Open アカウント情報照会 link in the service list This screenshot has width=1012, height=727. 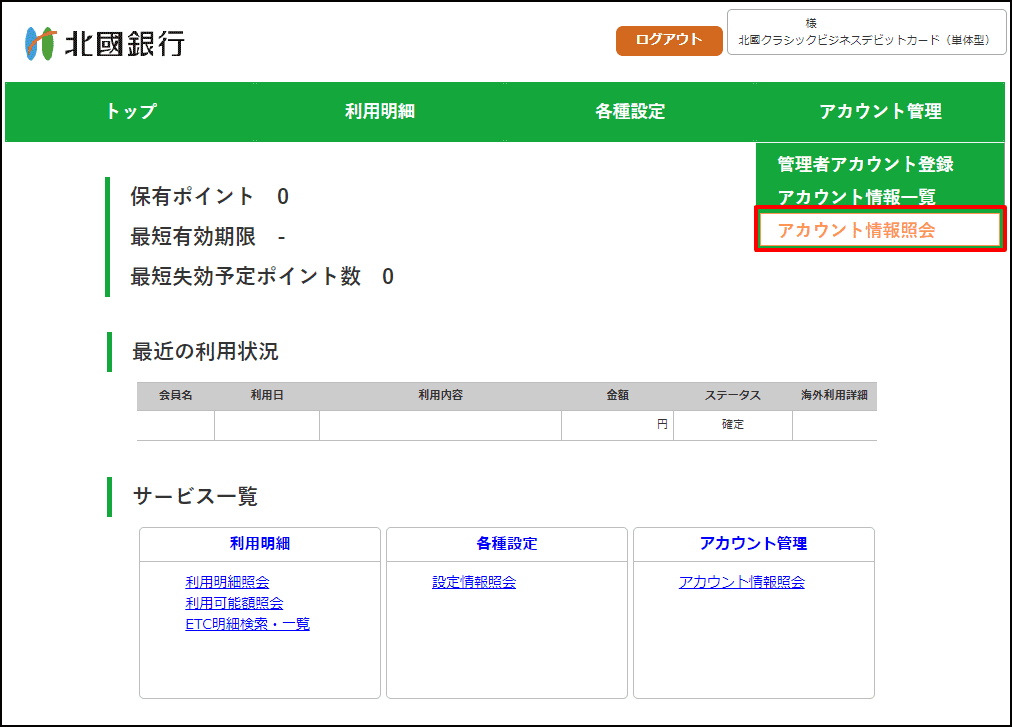point(741,582)
